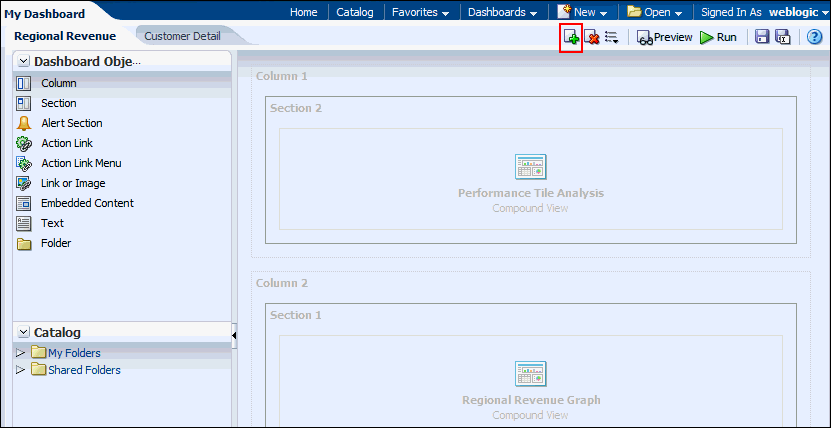
Task: Click the Text label in objects list
Action: coord(52,224)
